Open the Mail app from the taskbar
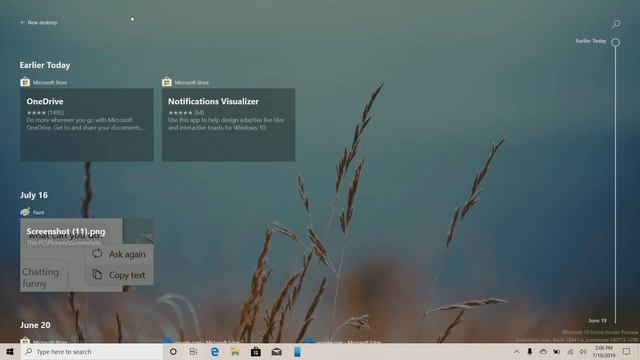This screenshot has width=640, height=360. [x=276, y=351]
